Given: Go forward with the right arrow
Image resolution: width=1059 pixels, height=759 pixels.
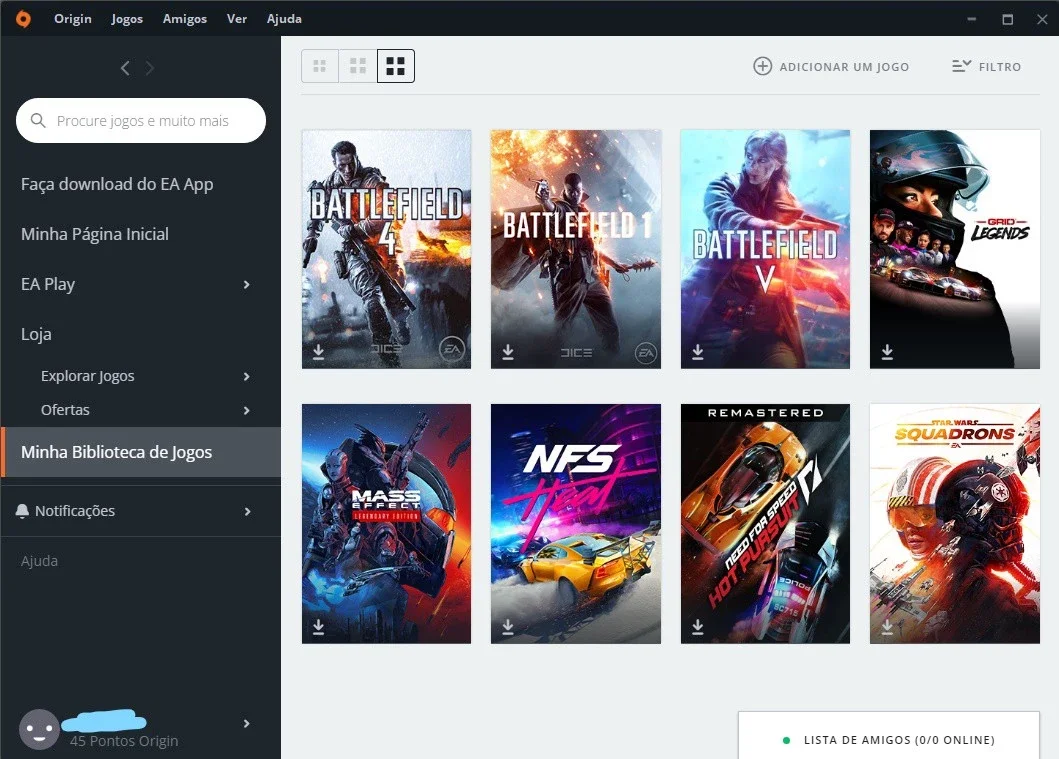Looking at the screenshot, I should (x=149, y=68).
